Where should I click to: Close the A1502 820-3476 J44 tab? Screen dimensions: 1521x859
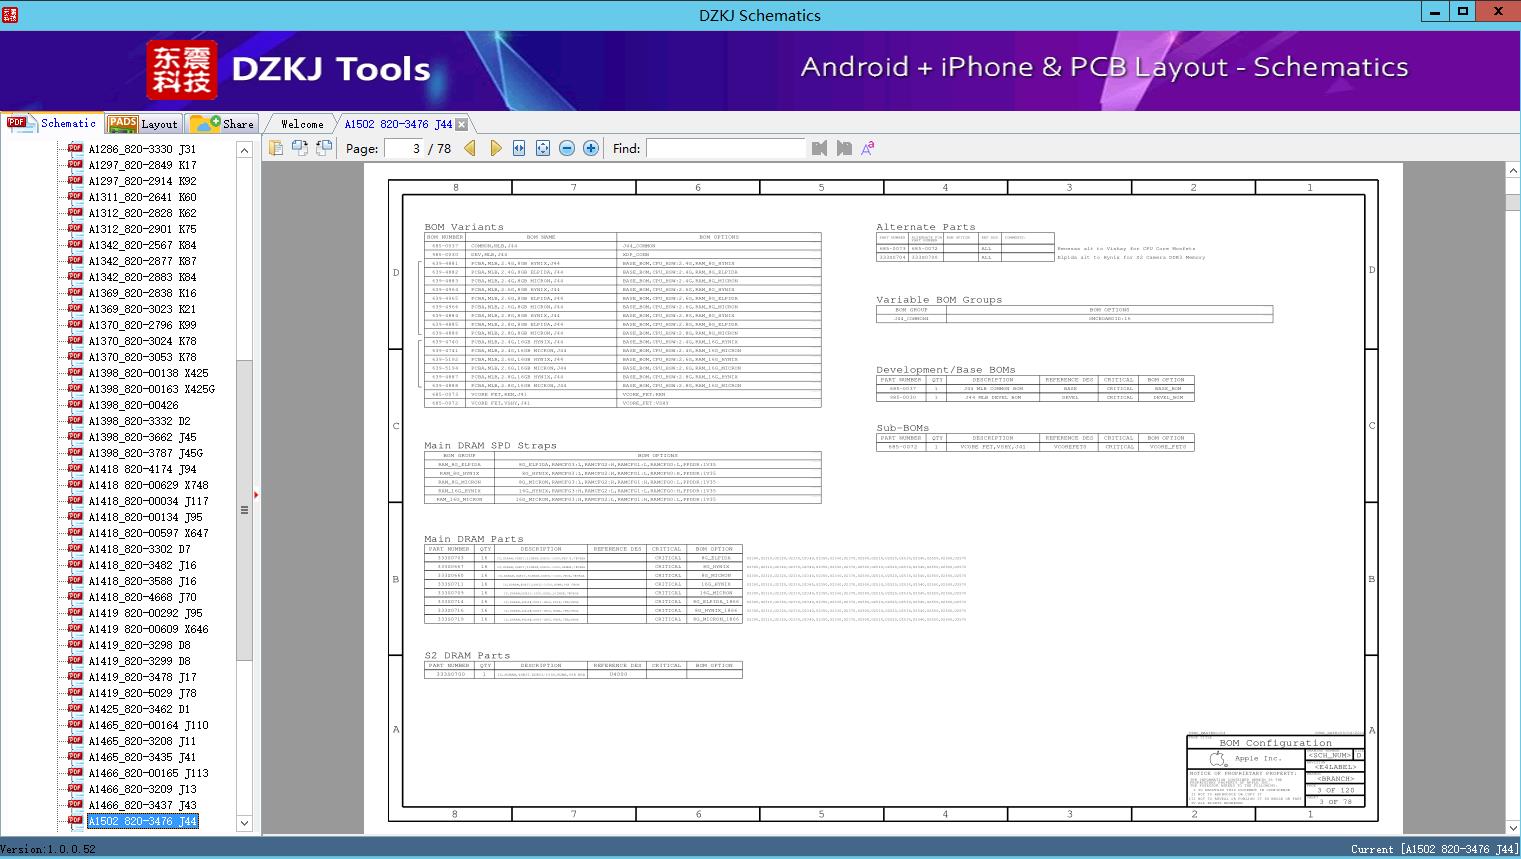point(462,125)
